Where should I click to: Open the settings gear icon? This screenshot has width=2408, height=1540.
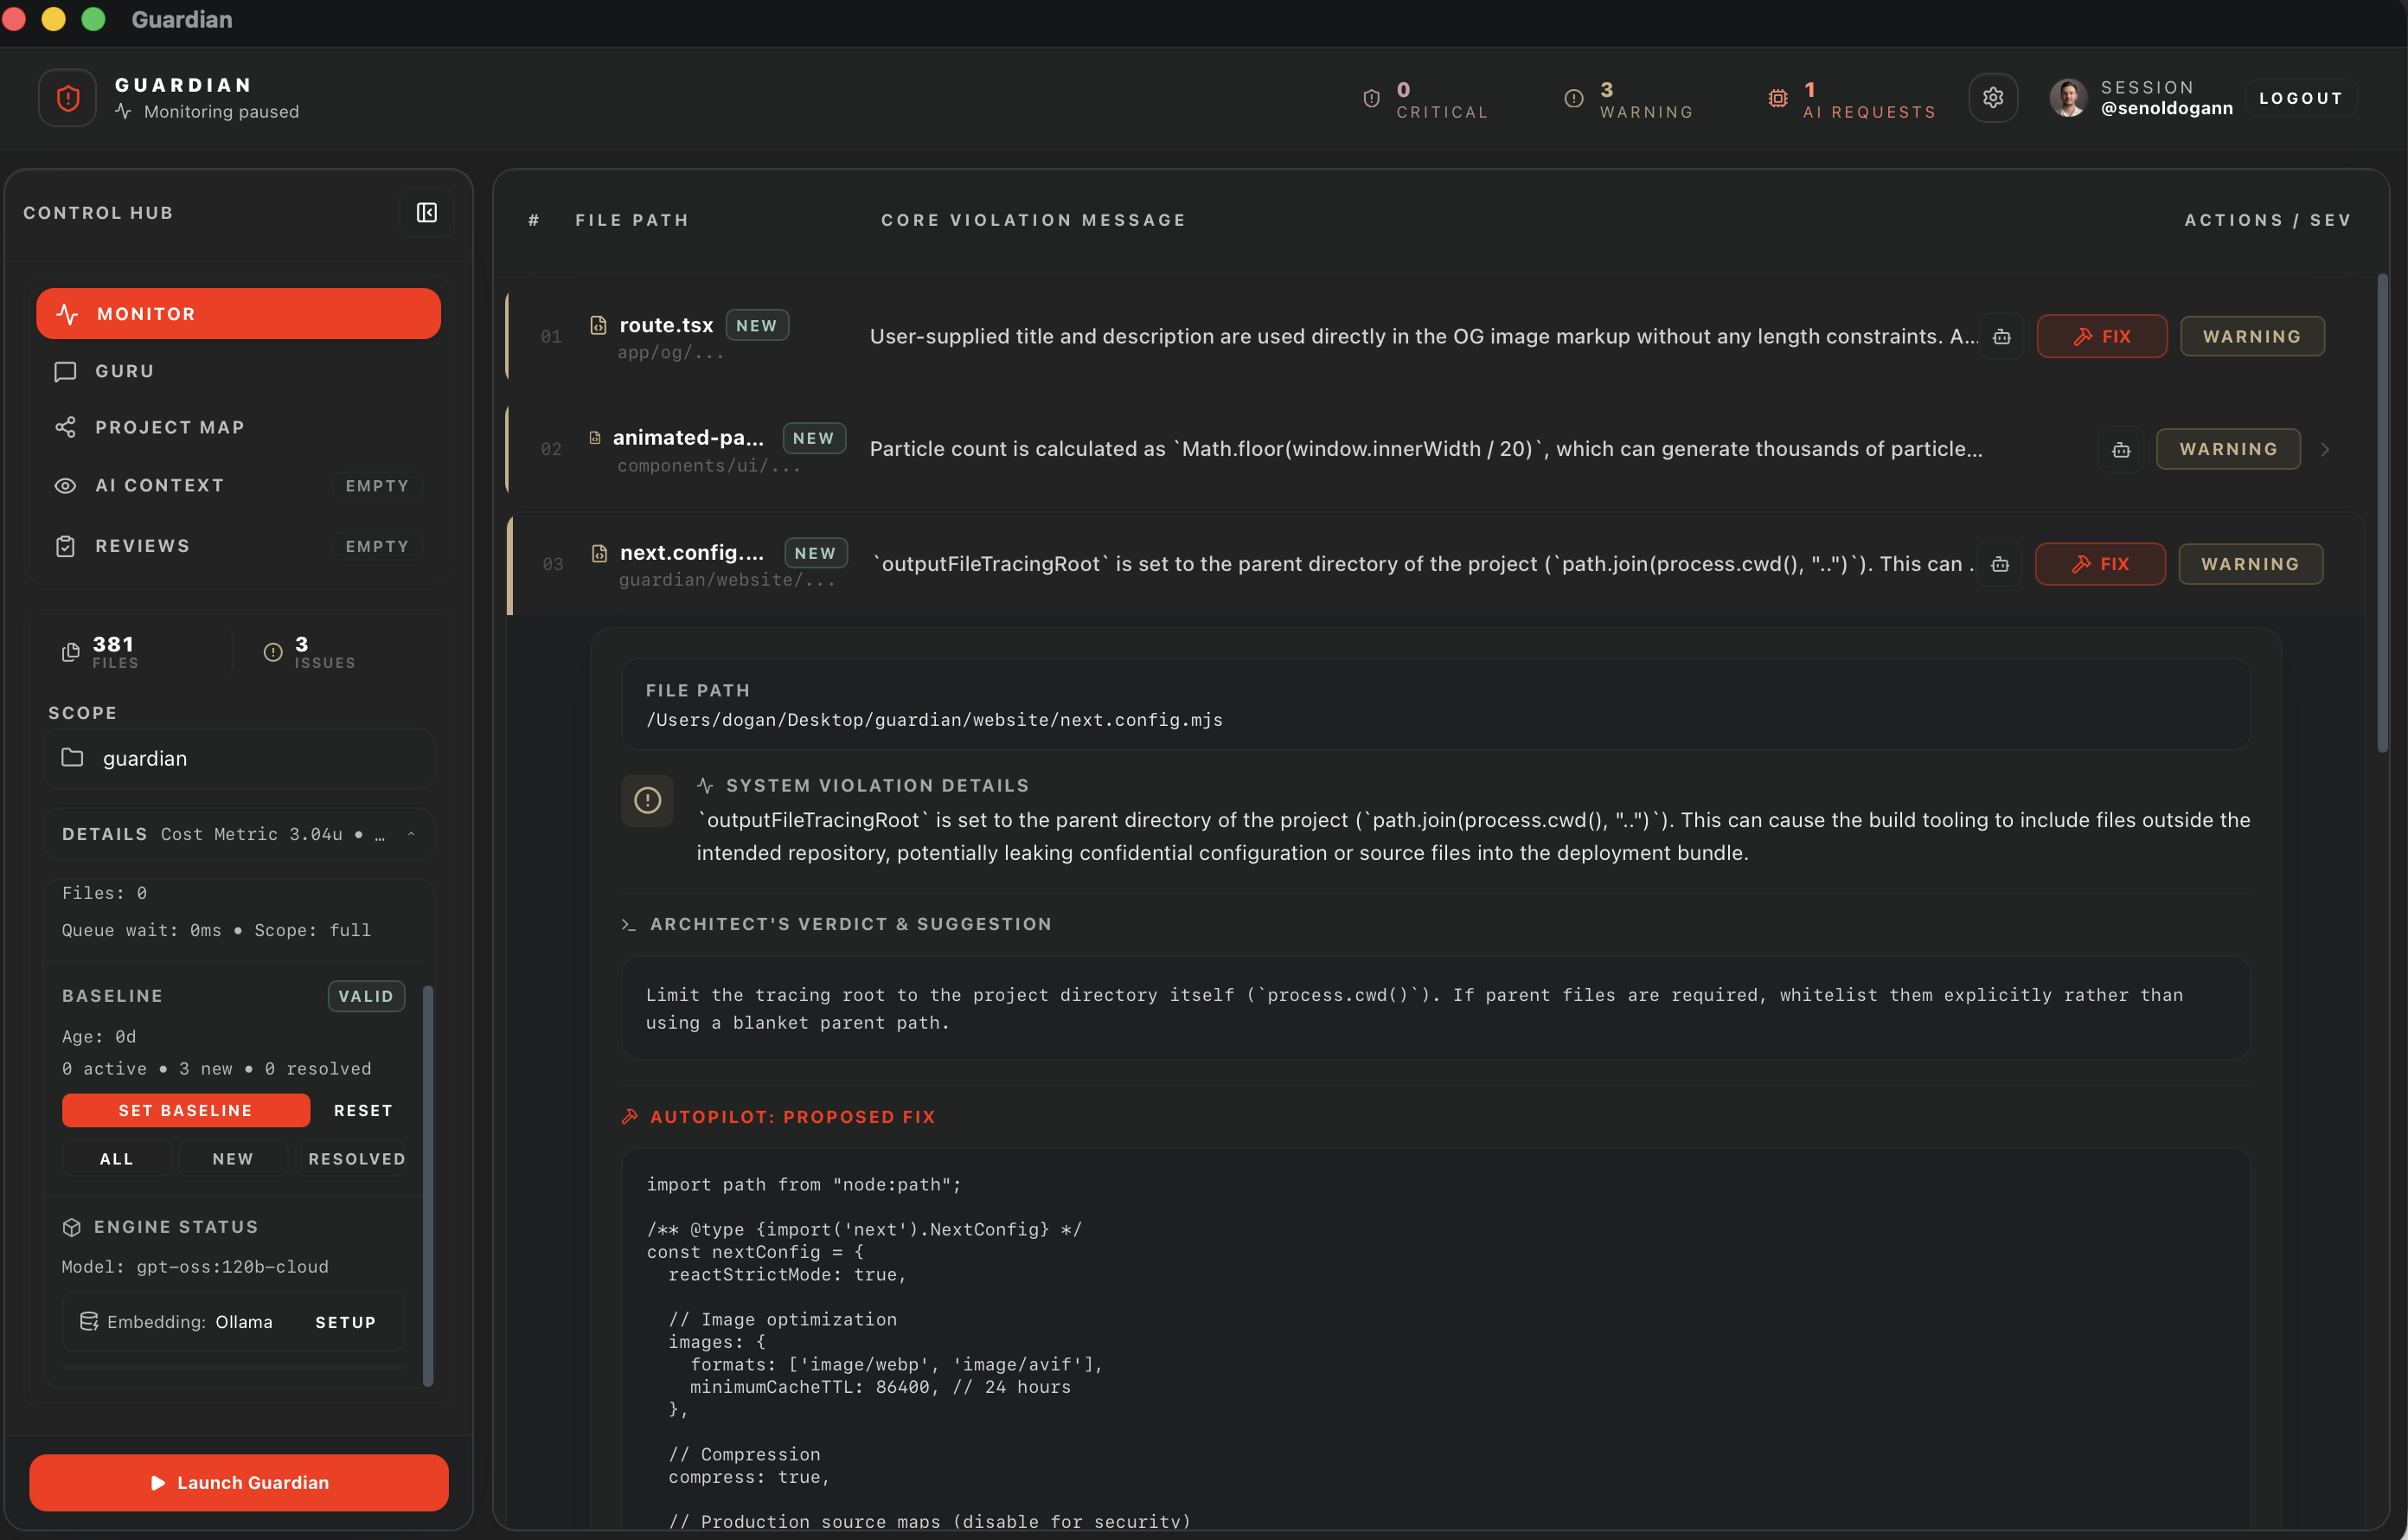click(x=1993, y=97)
